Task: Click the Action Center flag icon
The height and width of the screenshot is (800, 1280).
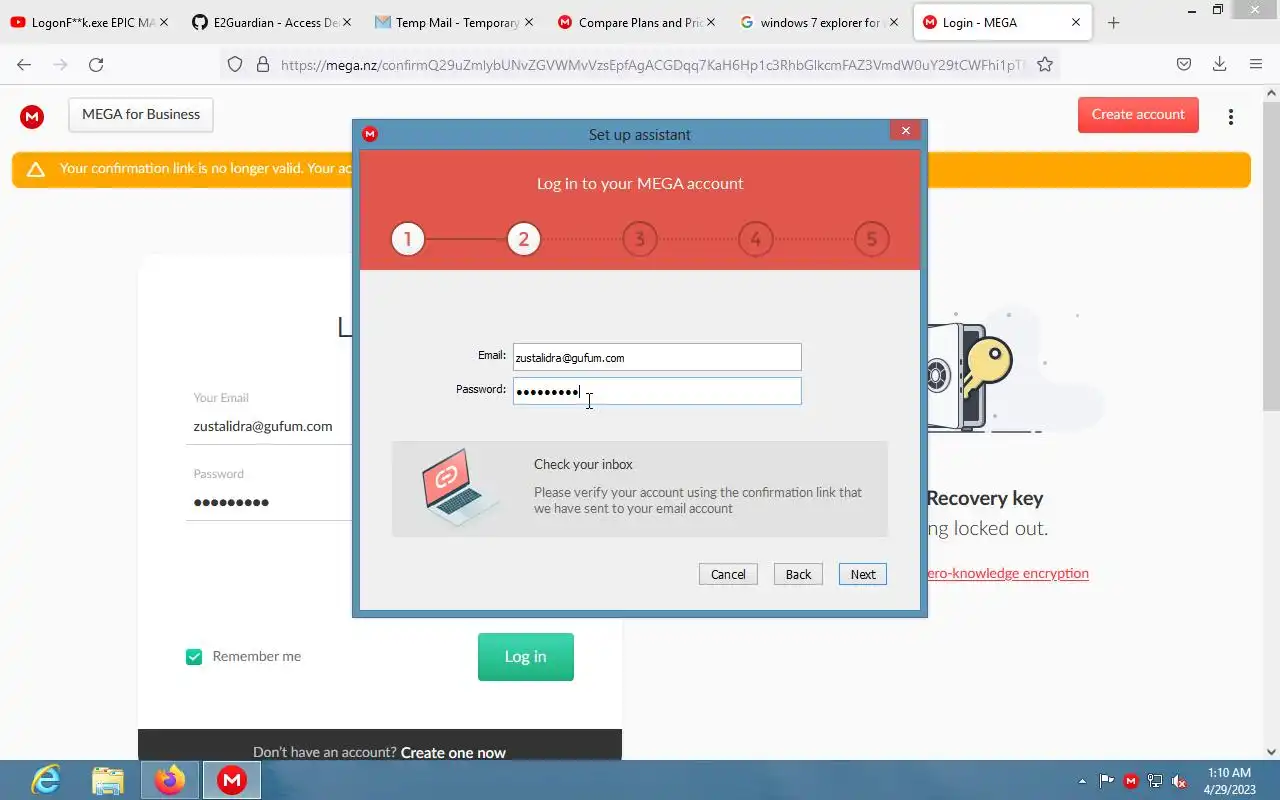Action: [x=1107, y=781]
